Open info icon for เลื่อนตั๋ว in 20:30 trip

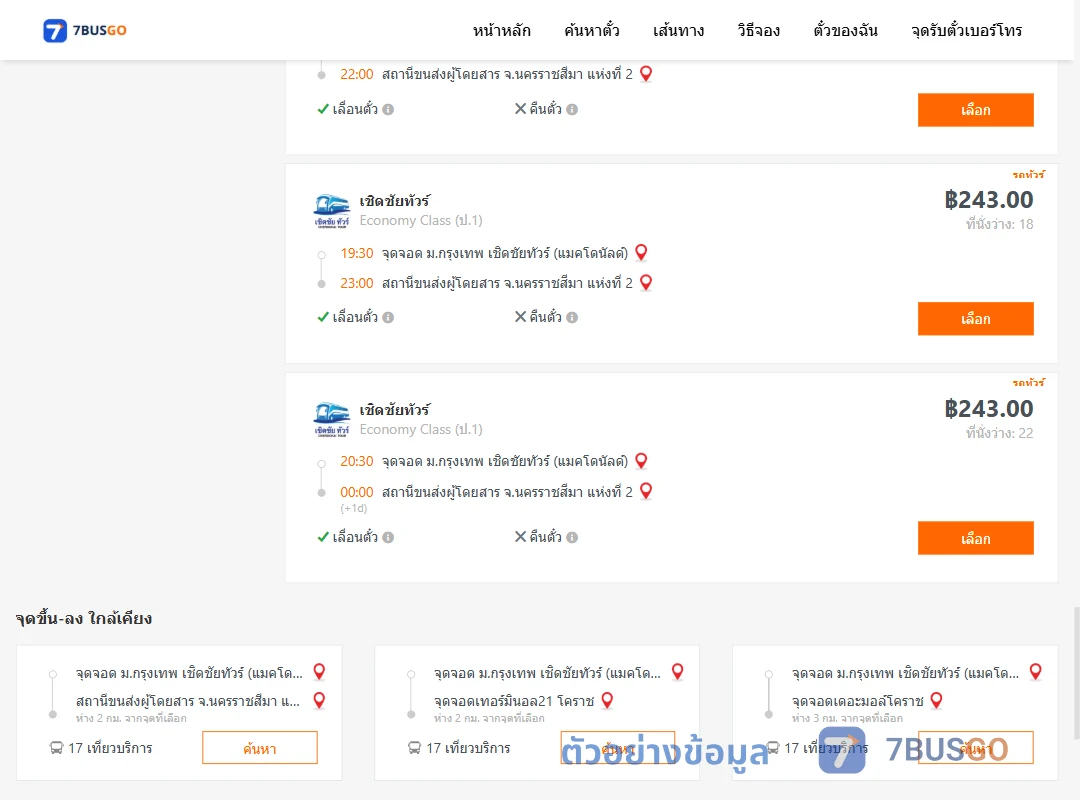[x=388, y=537]
